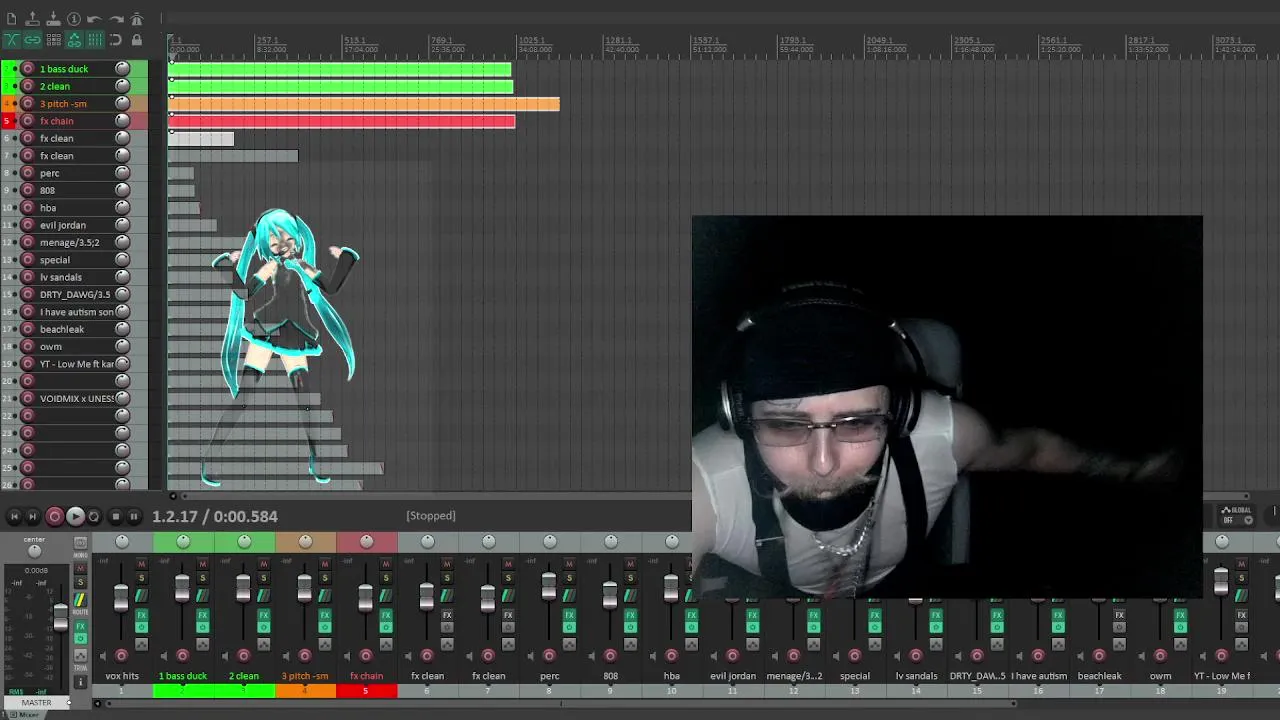
Task: Click the Redo arrow in toolbar
Action: coord(116,19)
